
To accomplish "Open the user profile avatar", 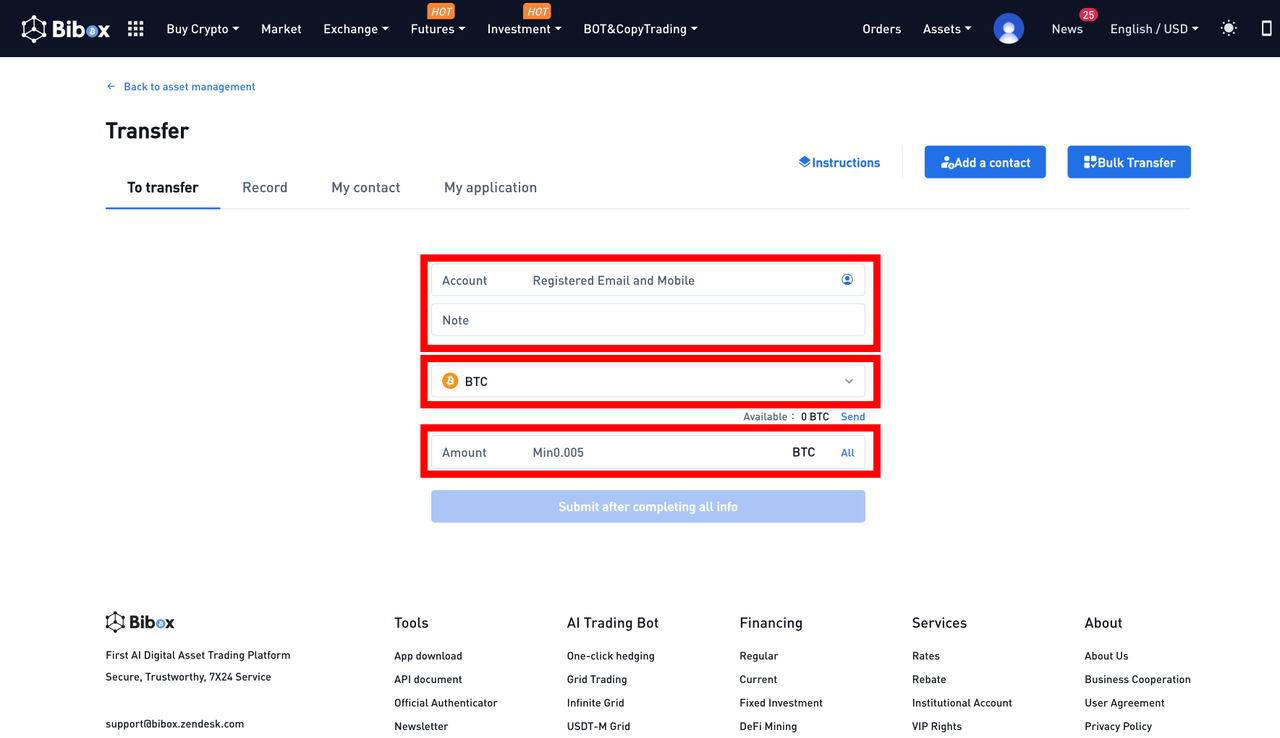I will (x=1008, y=29).
